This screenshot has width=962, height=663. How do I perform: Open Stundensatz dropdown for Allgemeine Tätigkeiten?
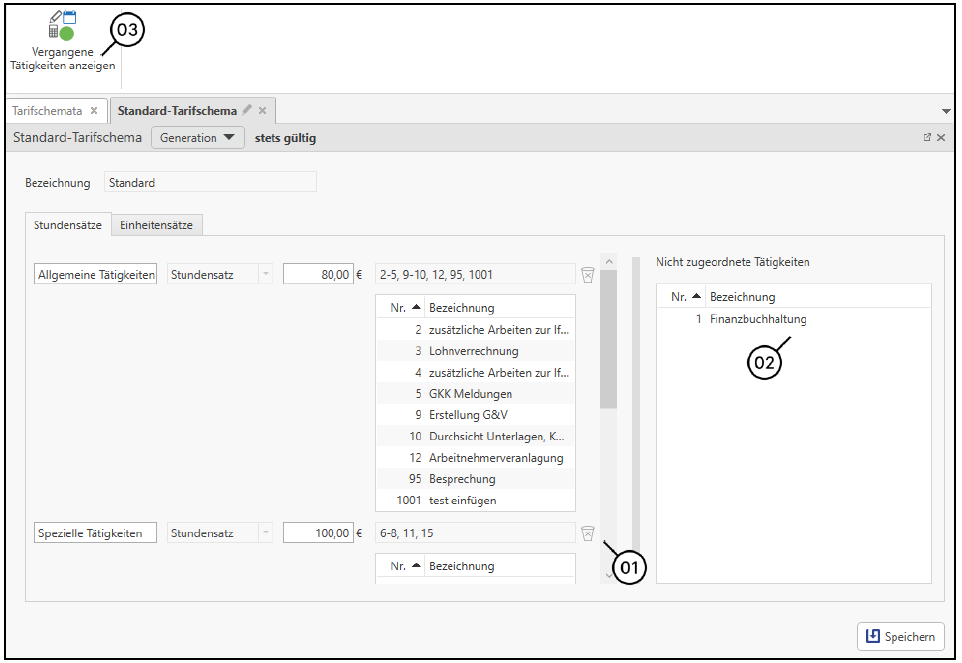pyautogui.click(x=265, y=274)
